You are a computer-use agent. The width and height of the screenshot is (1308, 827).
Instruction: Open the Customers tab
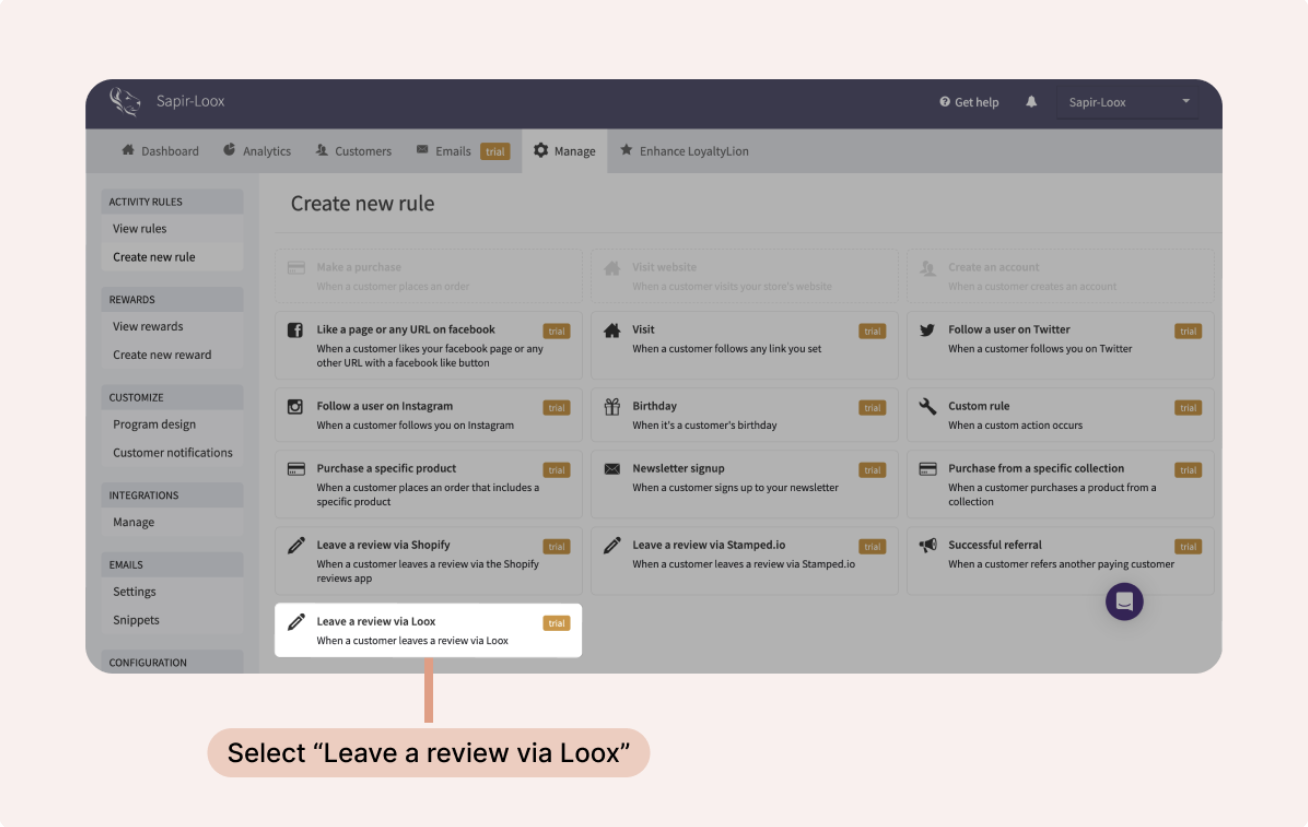(x=354, y=151)
